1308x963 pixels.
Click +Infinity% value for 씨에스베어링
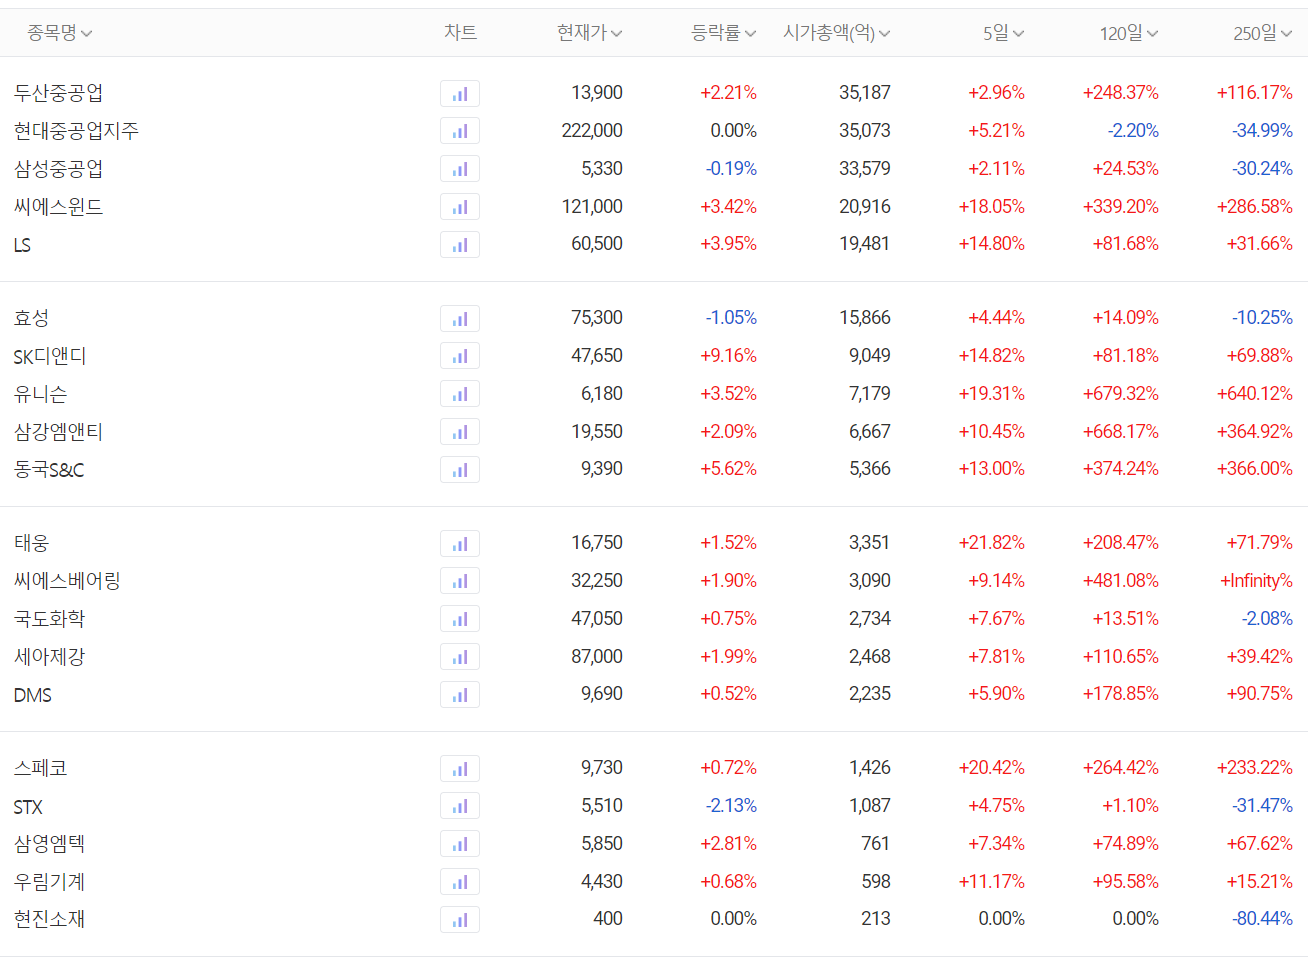click(x=1256, y=581)
